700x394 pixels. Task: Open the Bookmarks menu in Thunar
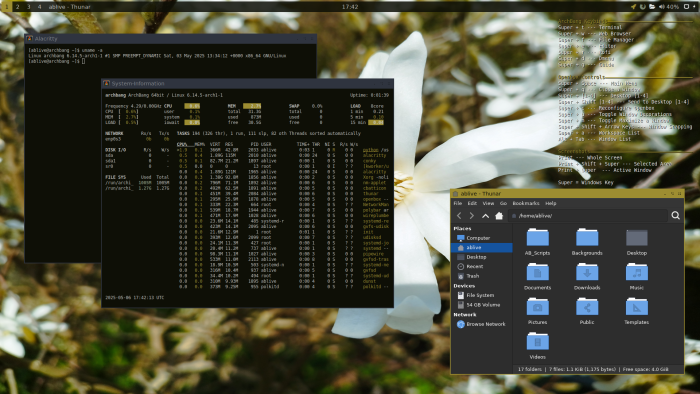tap(526, 203)
